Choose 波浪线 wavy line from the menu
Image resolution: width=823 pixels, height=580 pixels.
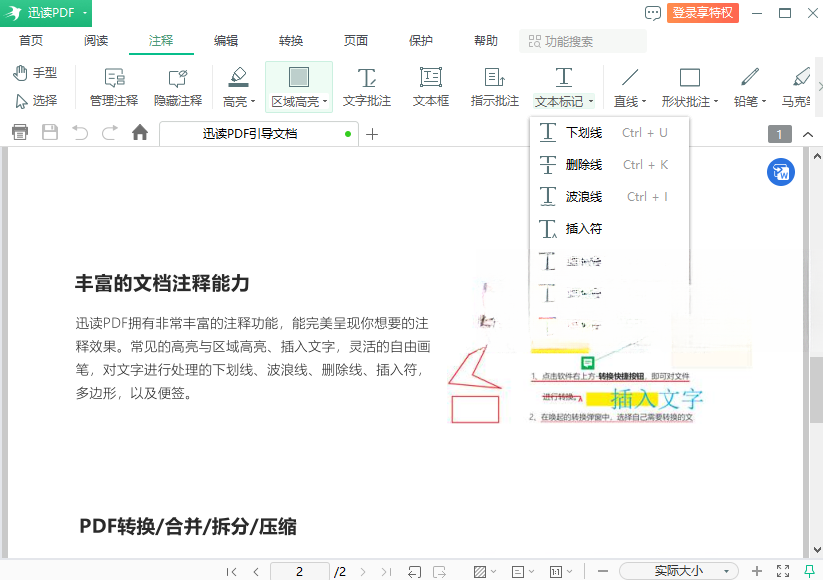tap(609, 197)
